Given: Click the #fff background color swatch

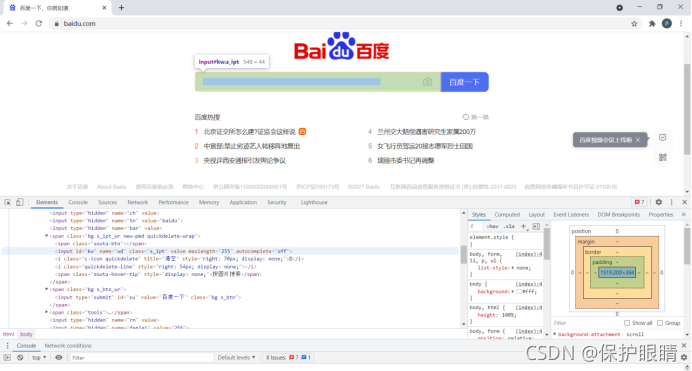Looking at the screenshot, I should pos(519,292).
